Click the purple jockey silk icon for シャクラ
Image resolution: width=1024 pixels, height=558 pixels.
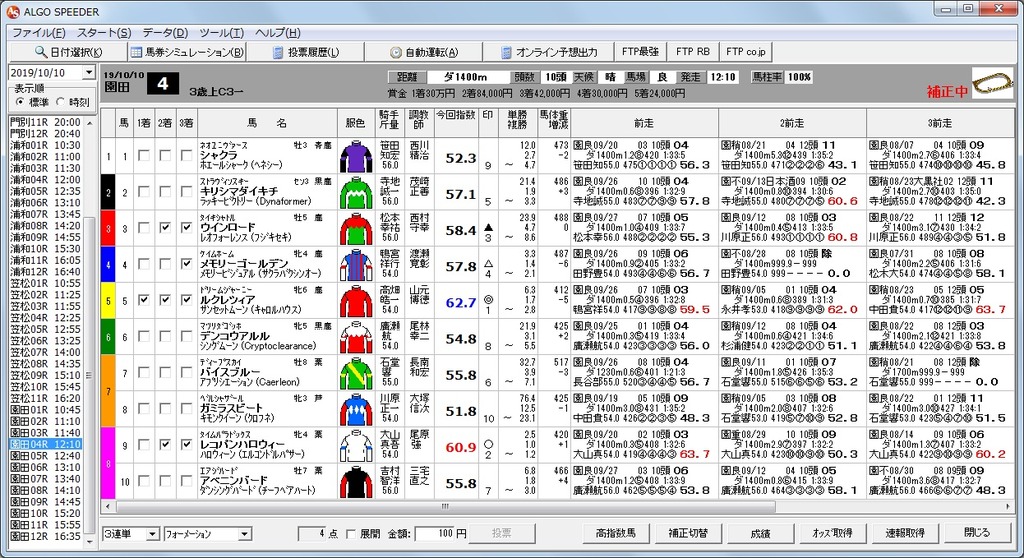[356, 156]
